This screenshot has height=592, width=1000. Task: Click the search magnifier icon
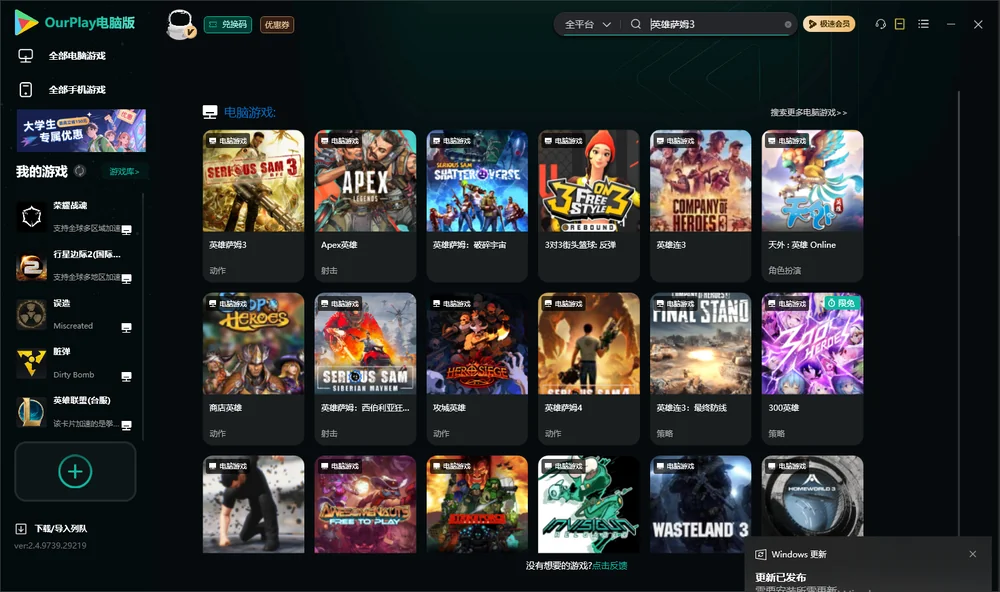(x=636, y=24)
